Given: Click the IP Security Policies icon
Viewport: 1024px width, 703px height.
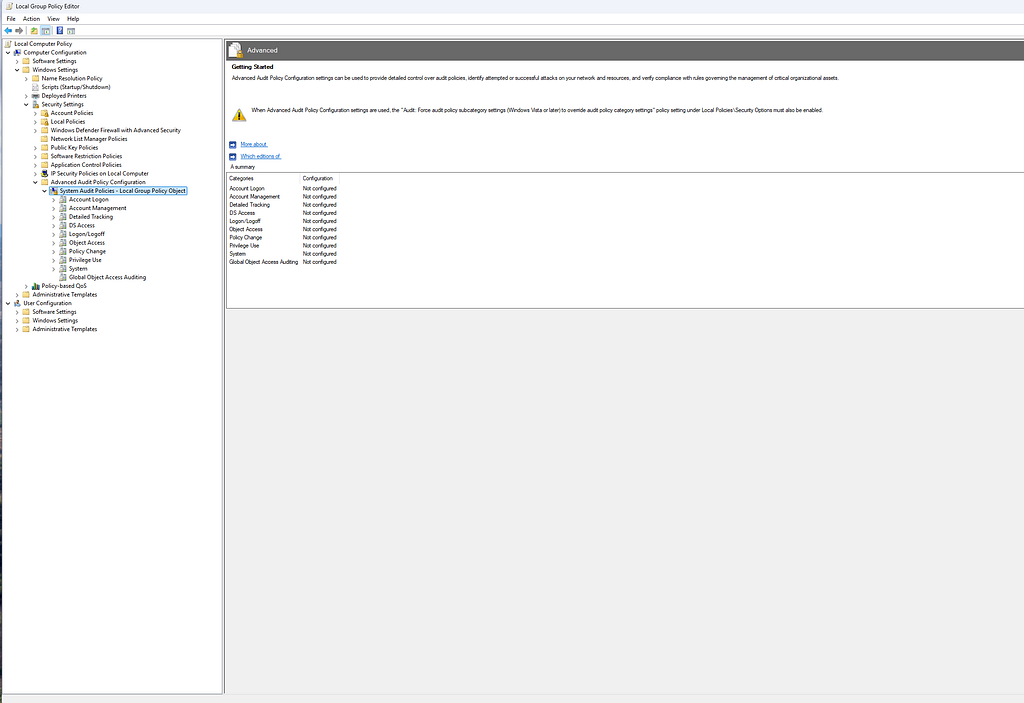Looking at the screenshot, I should (45, 174).
